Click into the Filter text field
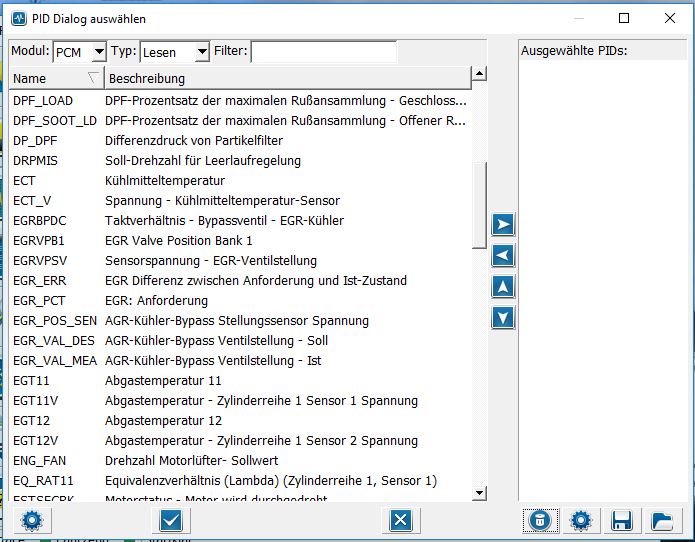This screenshot has height=542, width=695. [x=323, y=51]
